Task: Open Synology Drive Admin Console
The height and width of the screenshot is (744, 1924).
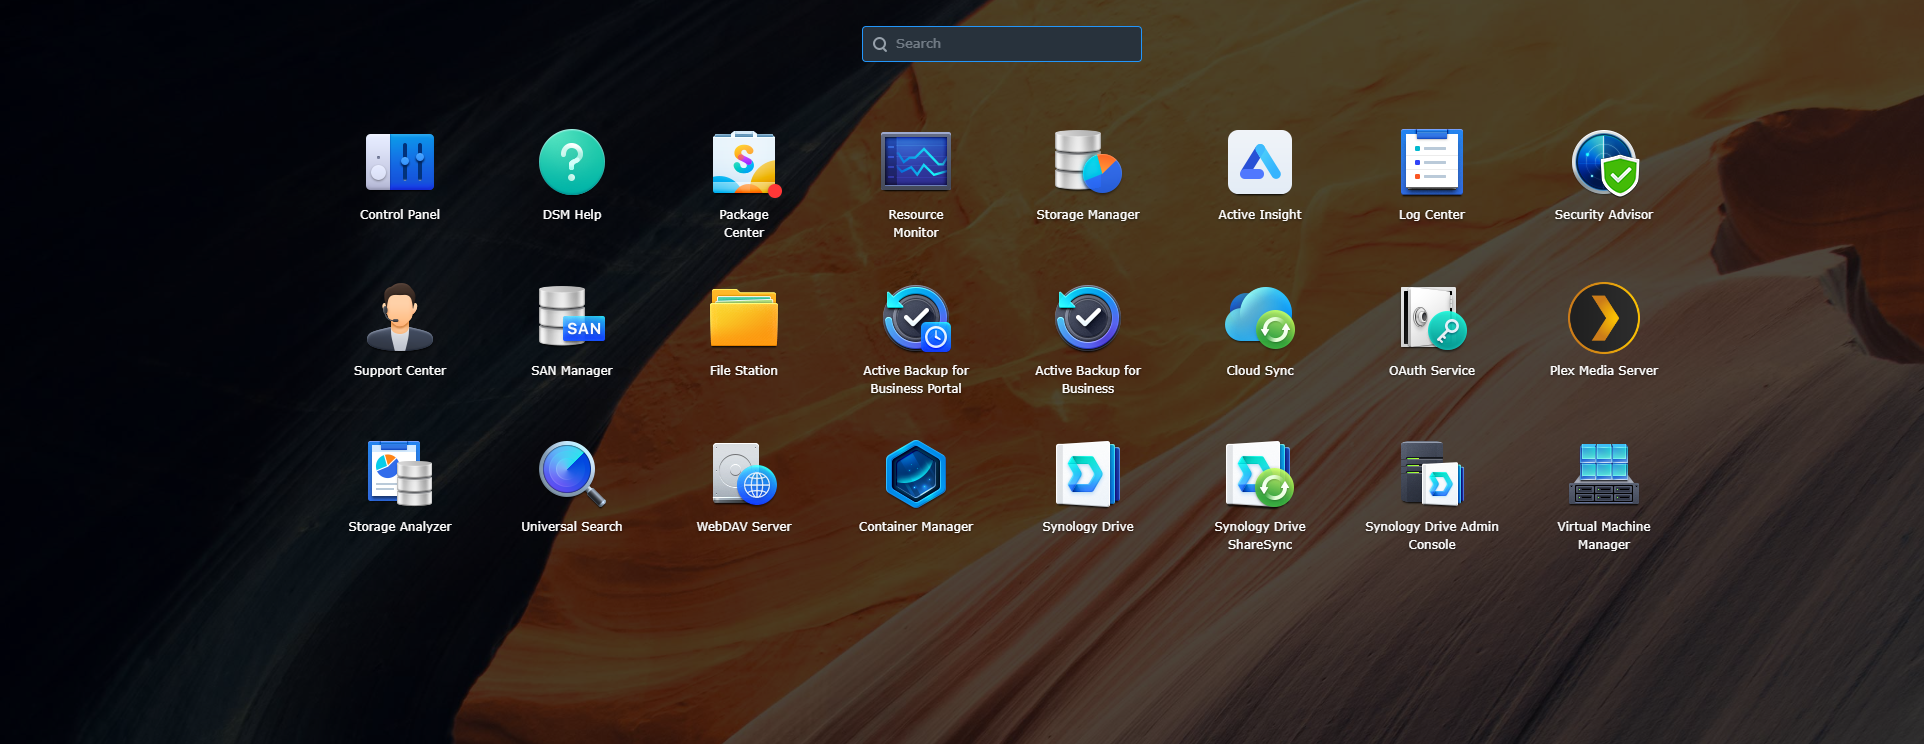Action: [1432, 474]
